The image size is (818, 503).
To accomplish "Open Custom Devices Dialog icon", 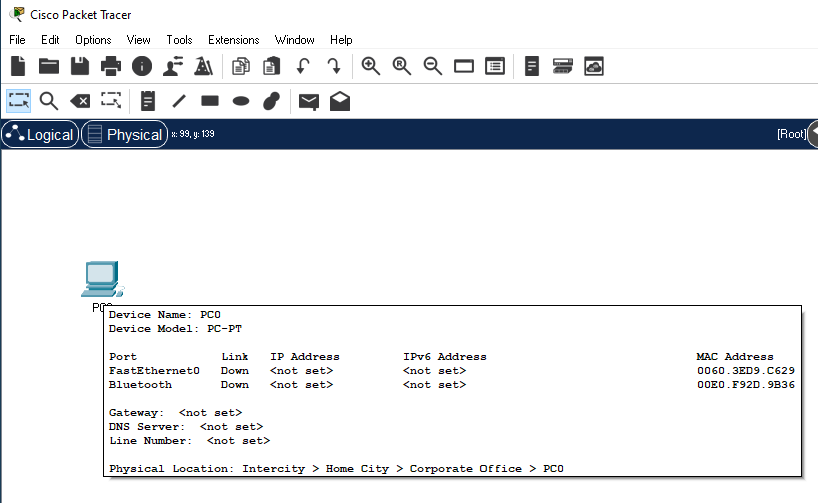I will click(x=495, y=66).
